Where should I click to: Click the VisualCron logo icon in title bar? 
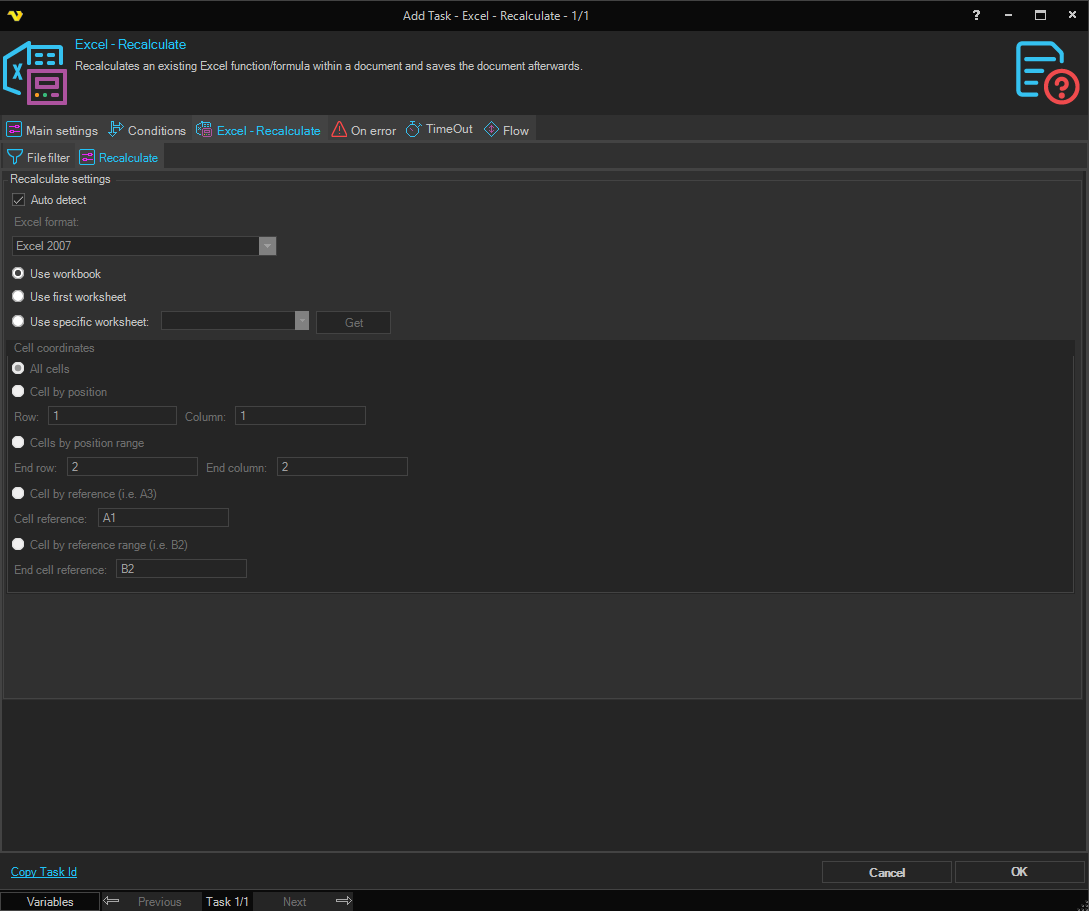pos(15,15)
